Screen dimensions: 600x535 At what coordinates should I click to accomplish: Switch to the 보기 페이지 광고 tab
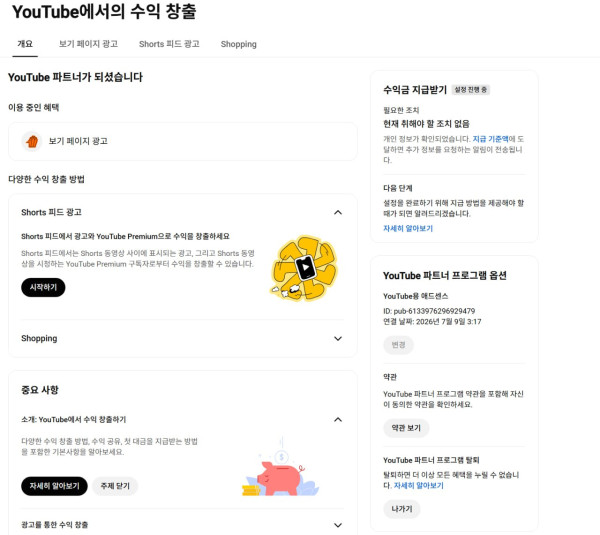(x=88, y=44)
